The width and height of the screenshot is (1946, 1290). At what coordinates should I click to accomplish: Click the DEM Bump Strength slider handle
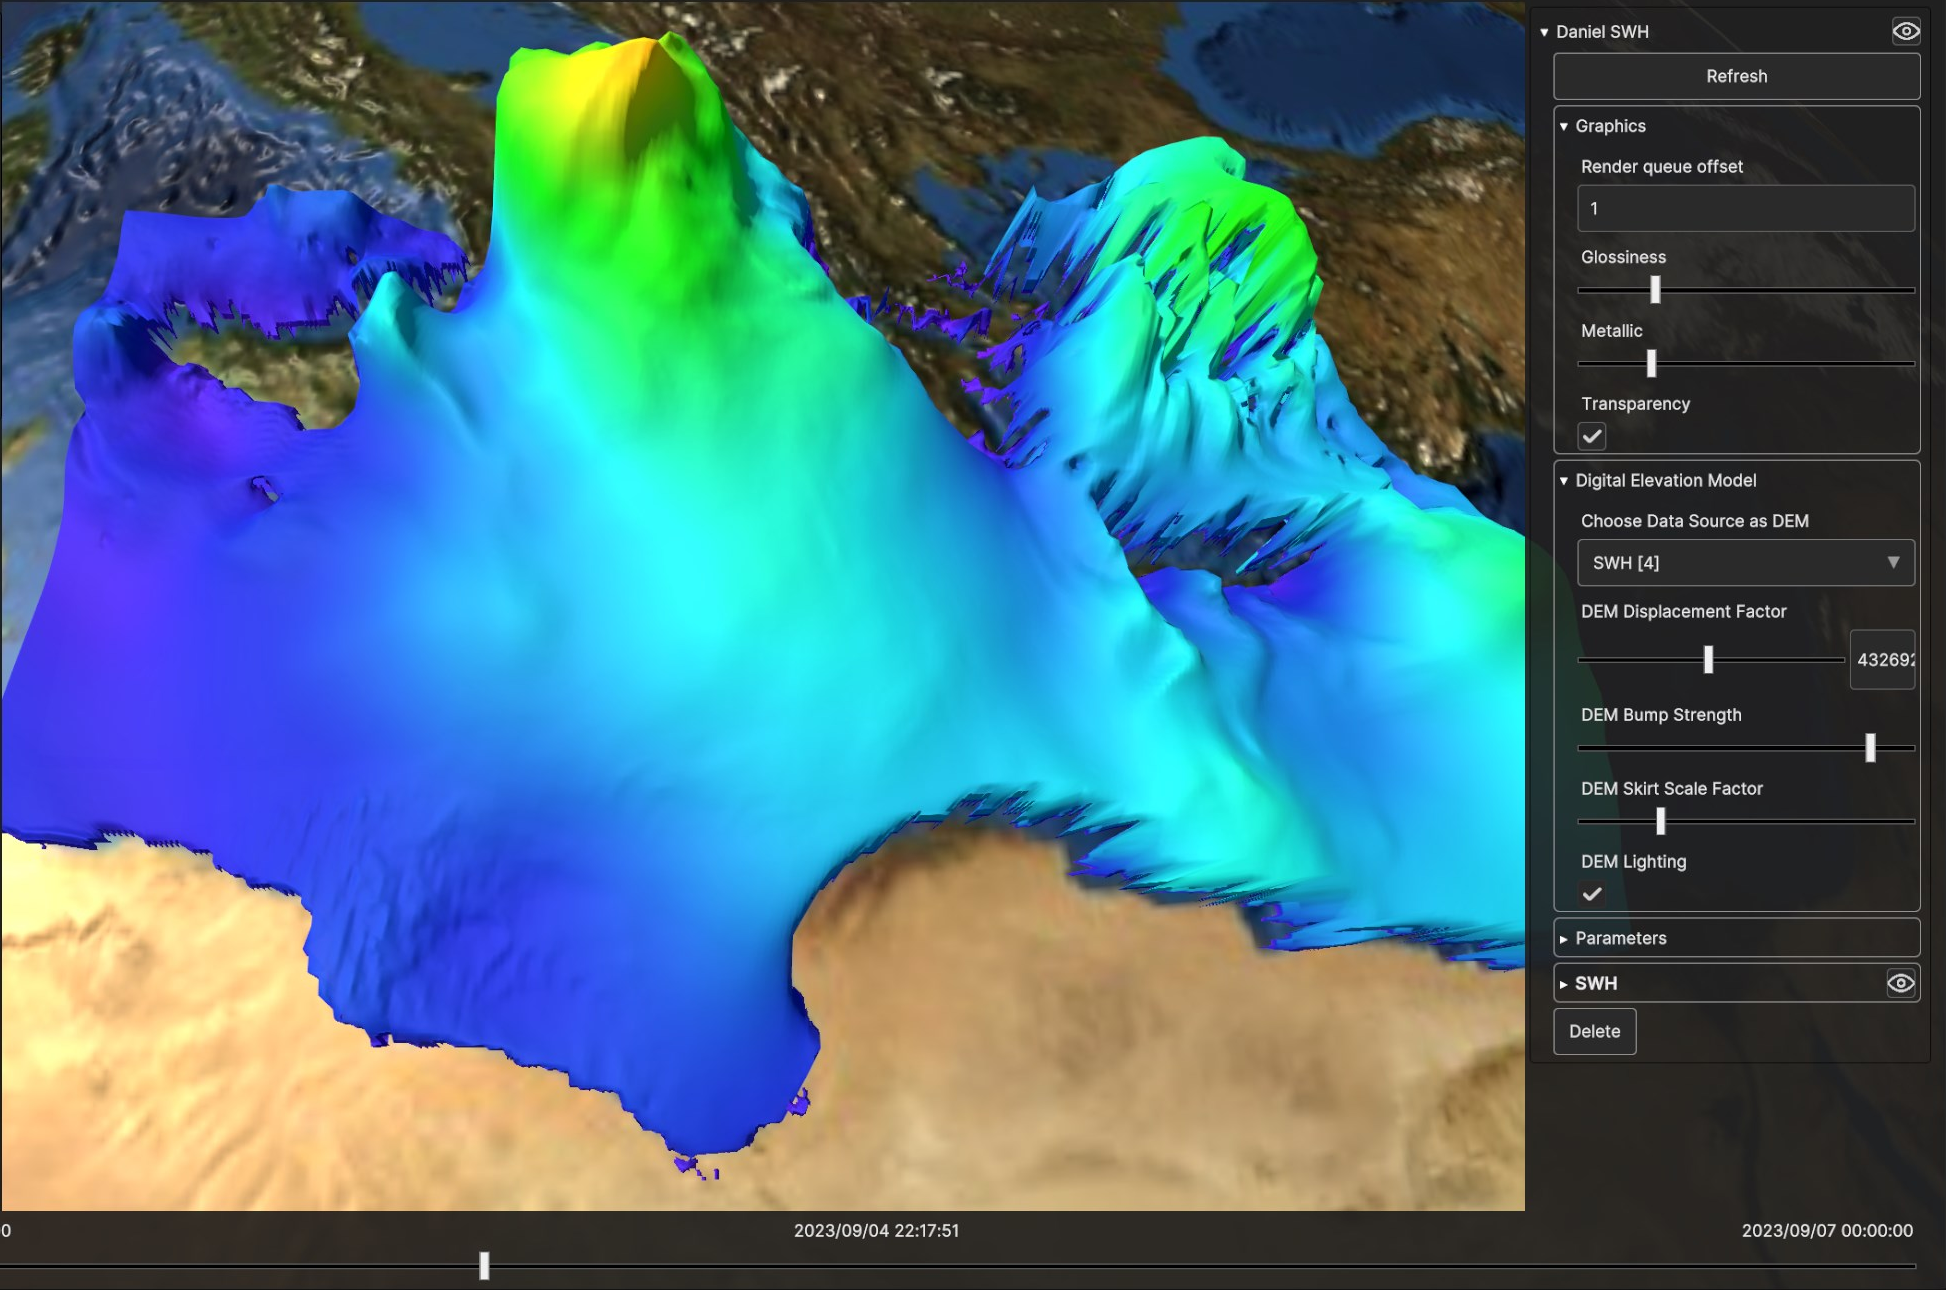click(x=1870, y=747)
